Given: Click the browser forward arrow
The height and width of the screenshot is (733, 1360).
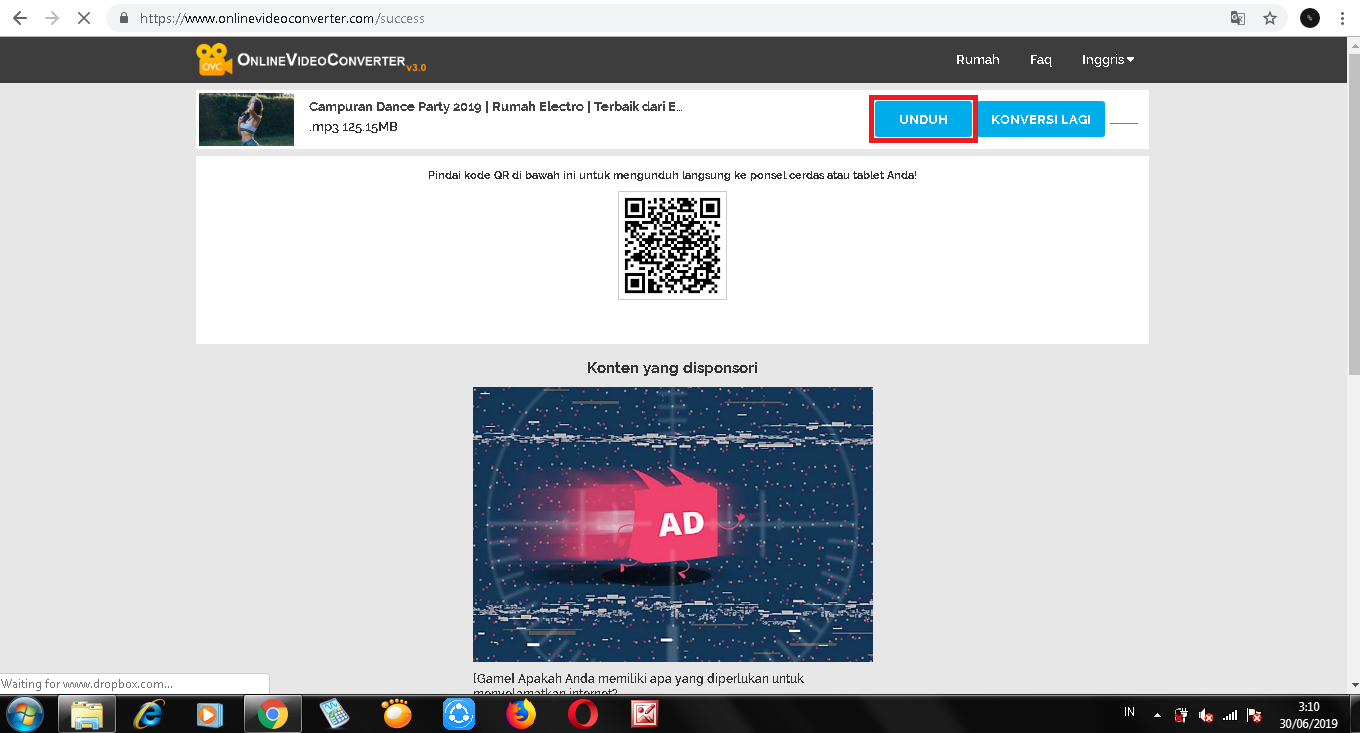Looking at the screenshot, I should (x=52, y=18).
